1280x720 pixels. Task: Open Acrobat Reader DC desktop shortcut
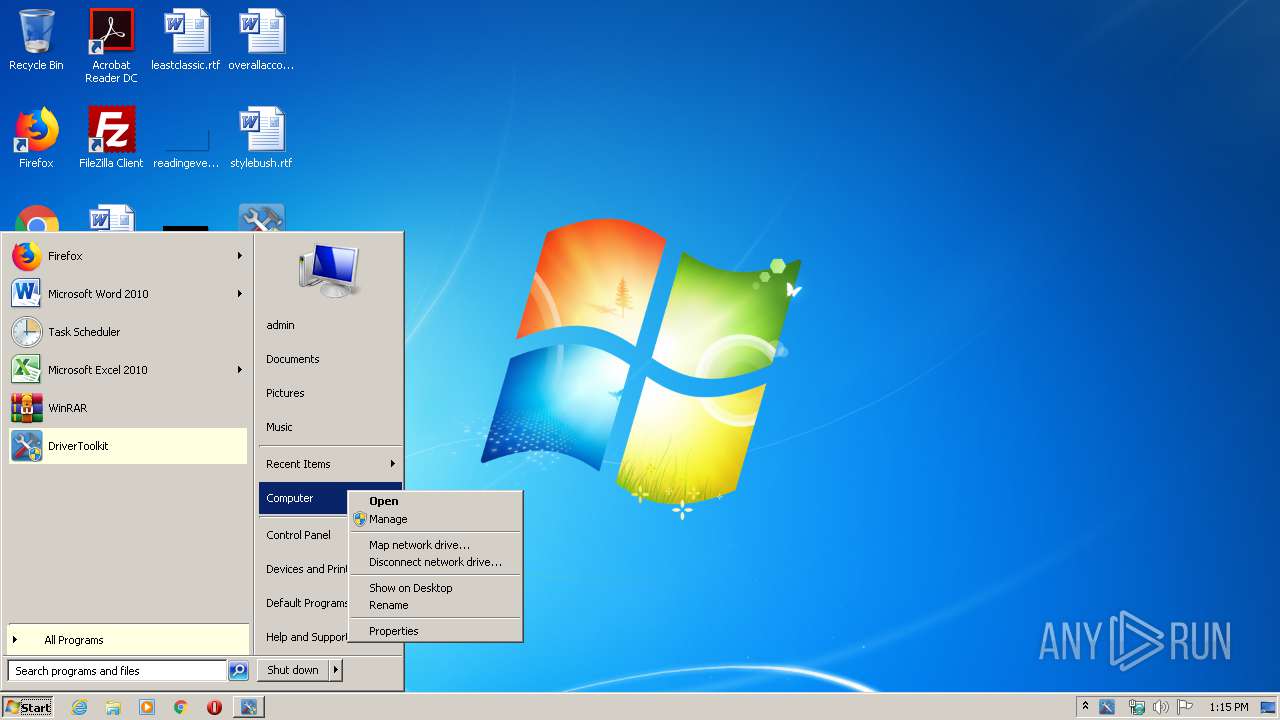111,45
